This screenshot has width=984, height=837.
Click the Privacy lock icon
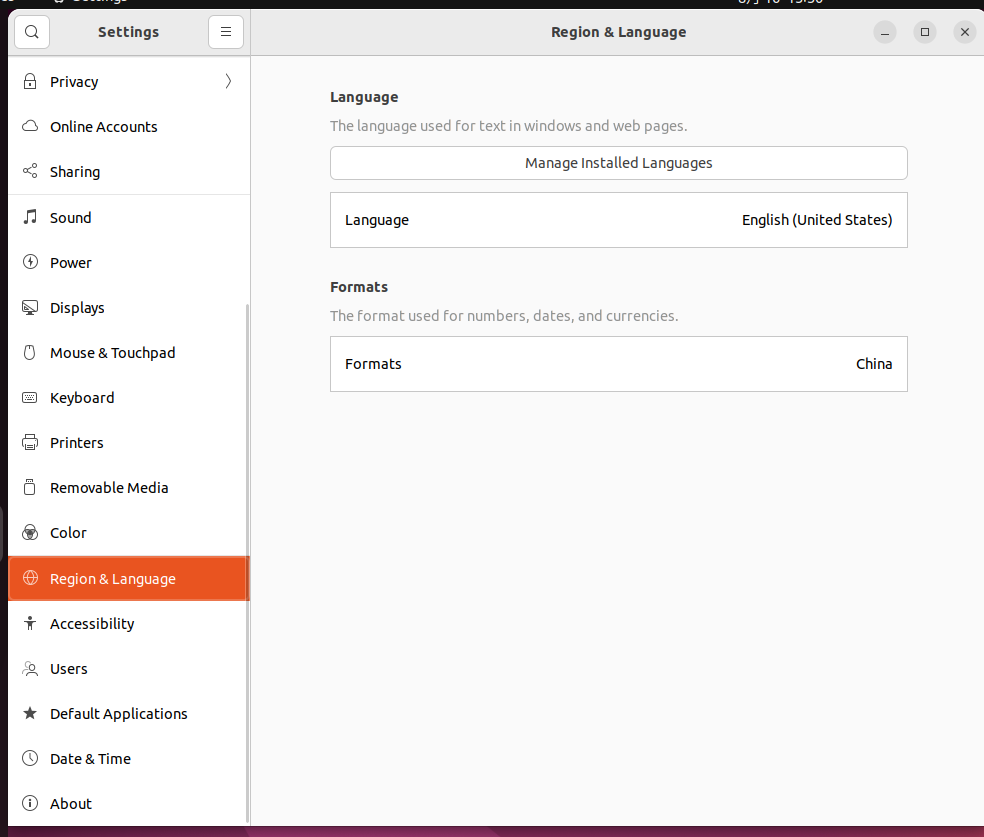pyautogui.click(x=30, y=82)
